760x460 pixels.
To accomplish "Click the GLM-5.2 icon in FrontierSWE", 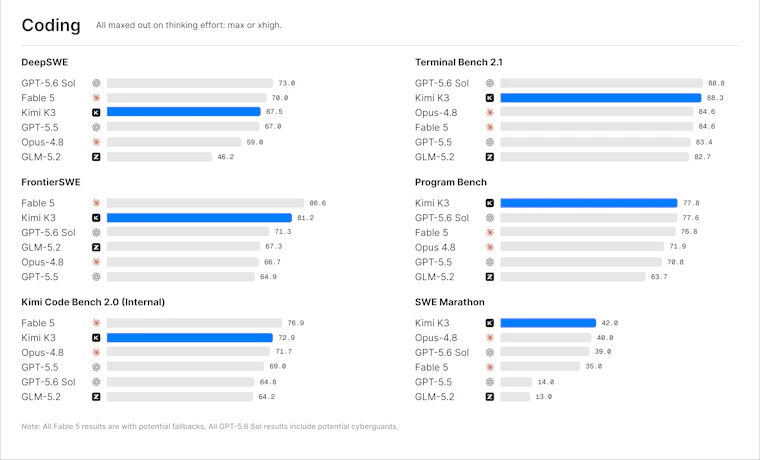I will (96, 247).
